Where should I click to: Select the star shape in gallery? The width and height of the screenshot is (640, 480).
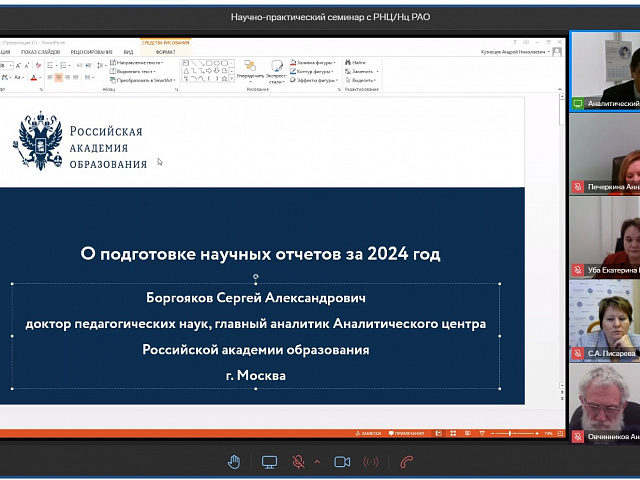tap(224, 78)
